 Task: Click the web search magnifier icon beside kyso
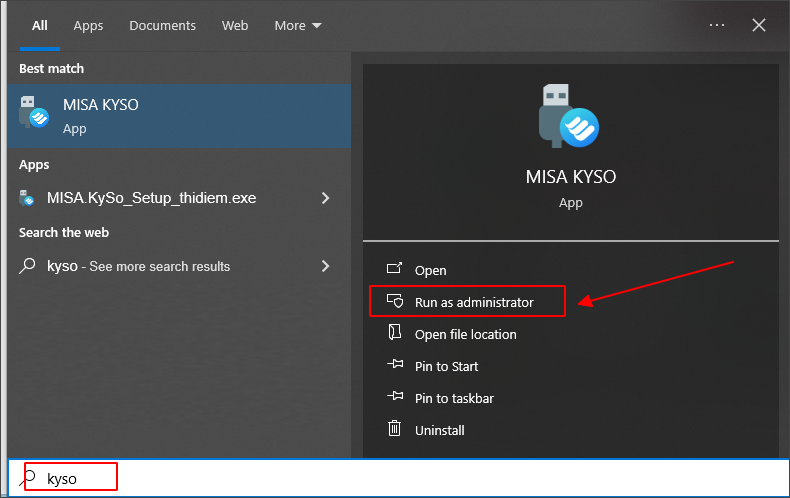(29, 266)
